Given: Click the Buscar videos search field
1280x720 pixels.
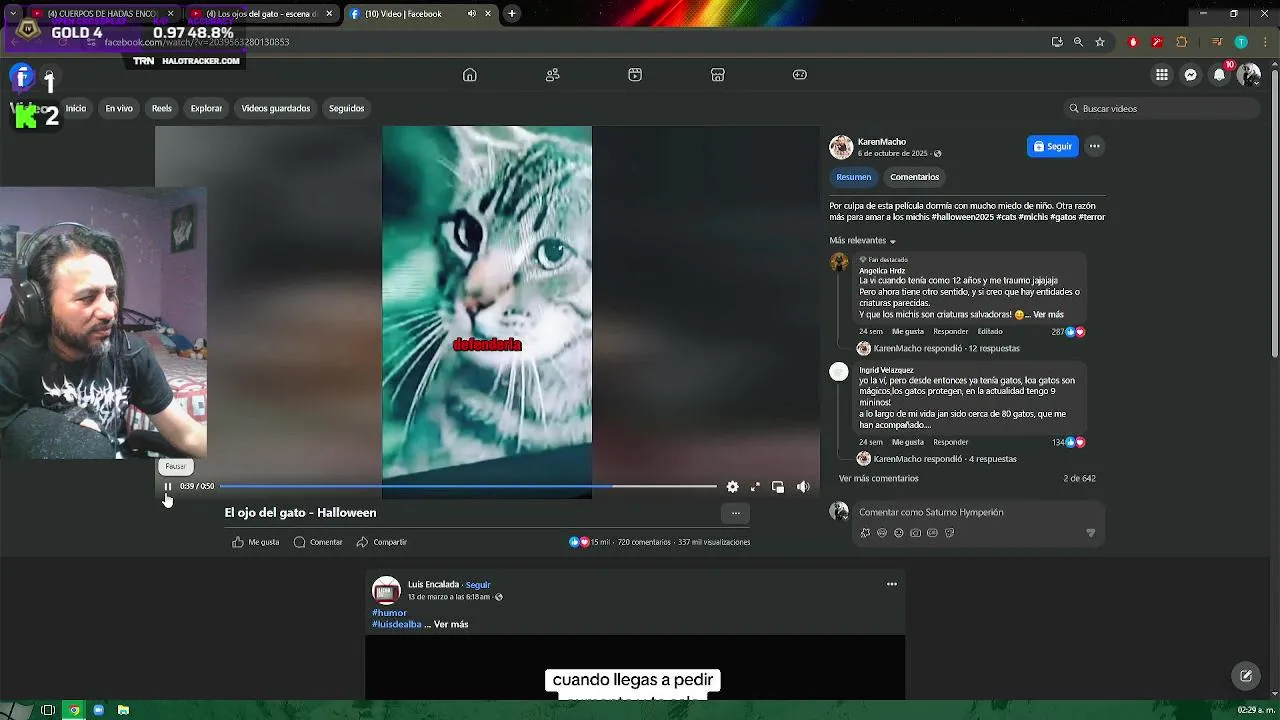Looking at the screenshot, I should 1160,108.
